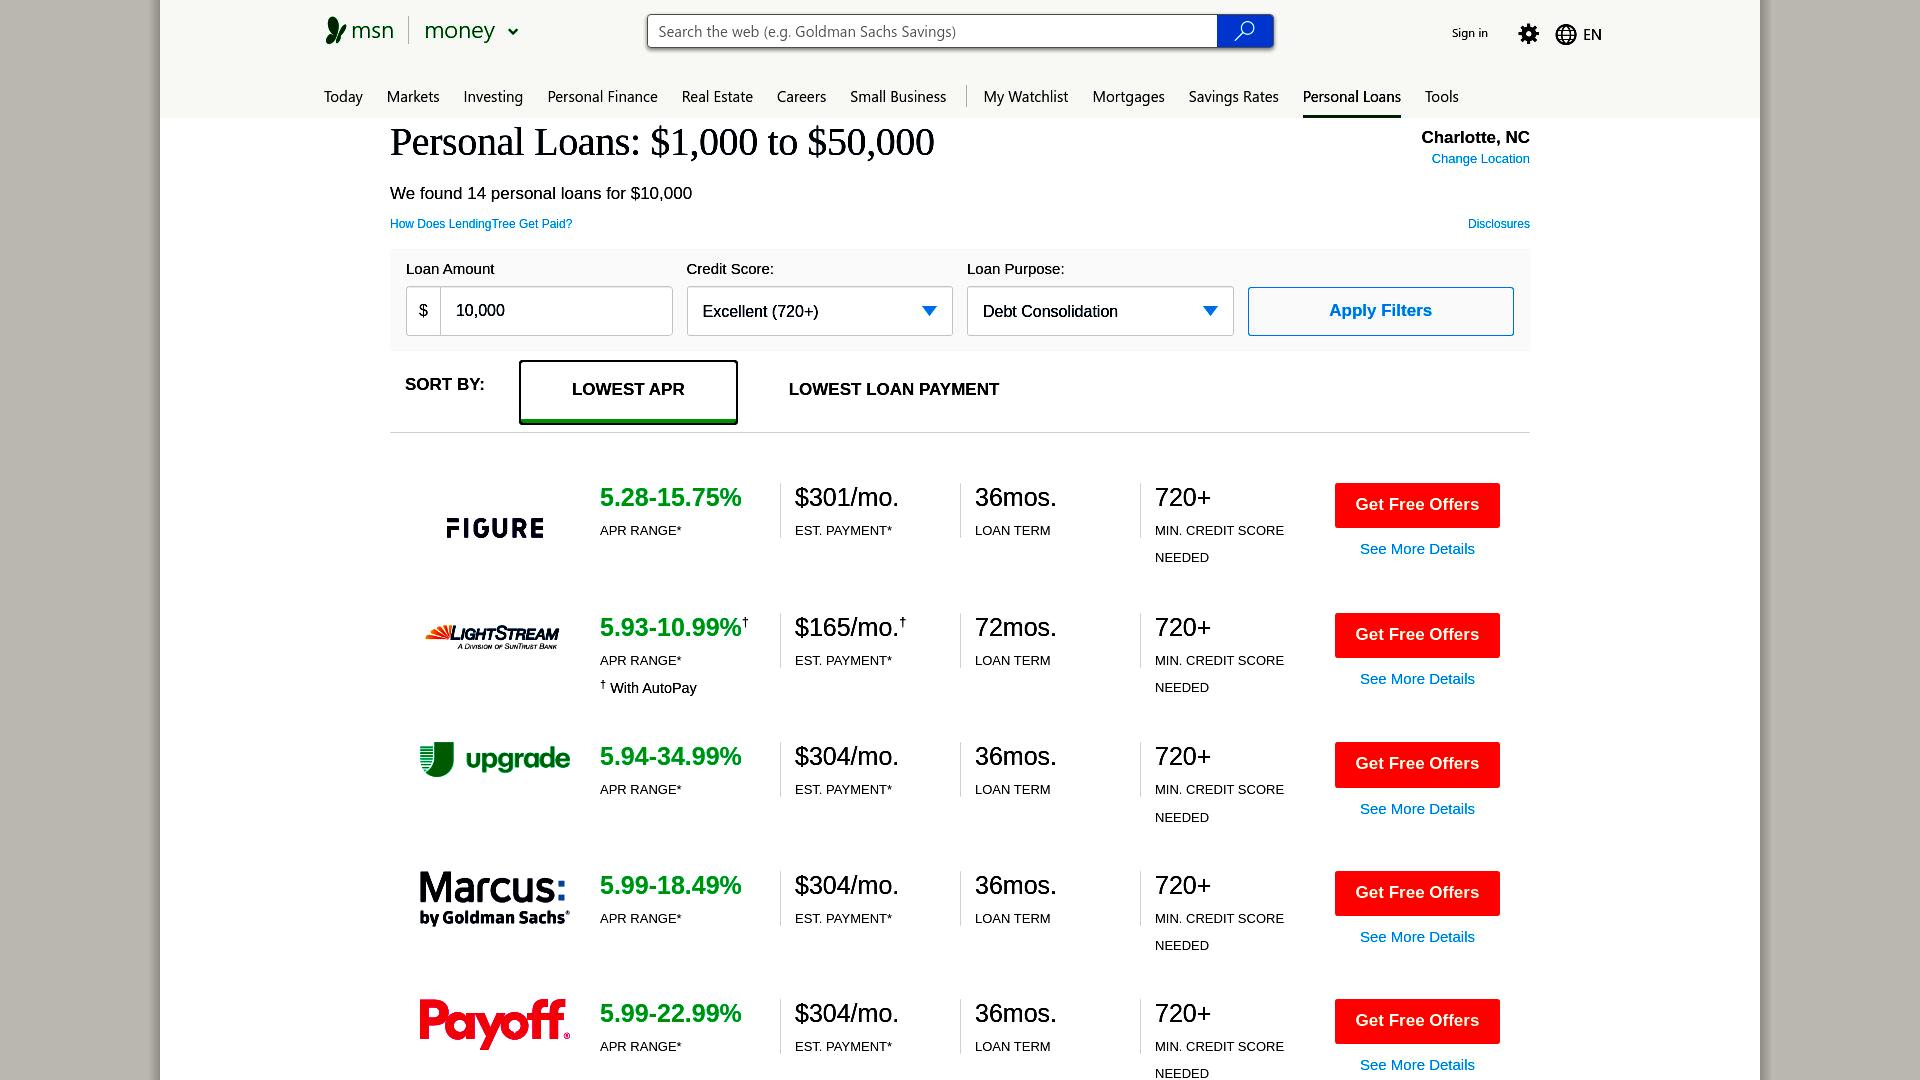This screenshot has width=1920, height=1080.
Task: Expand the money section dropdown chevron
Action: [x=513, y=32]
